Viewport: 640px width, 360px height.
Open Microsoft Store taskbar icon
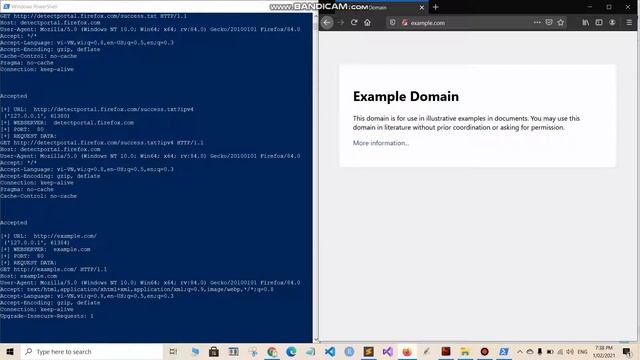point(213,351)
